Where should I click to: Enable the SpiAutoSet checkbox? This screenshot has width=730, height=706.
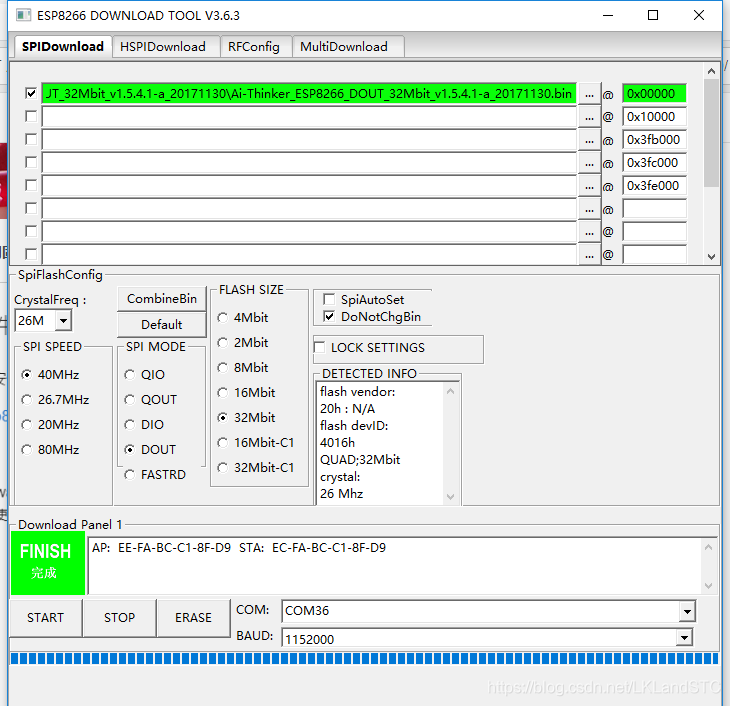[329, 299]
